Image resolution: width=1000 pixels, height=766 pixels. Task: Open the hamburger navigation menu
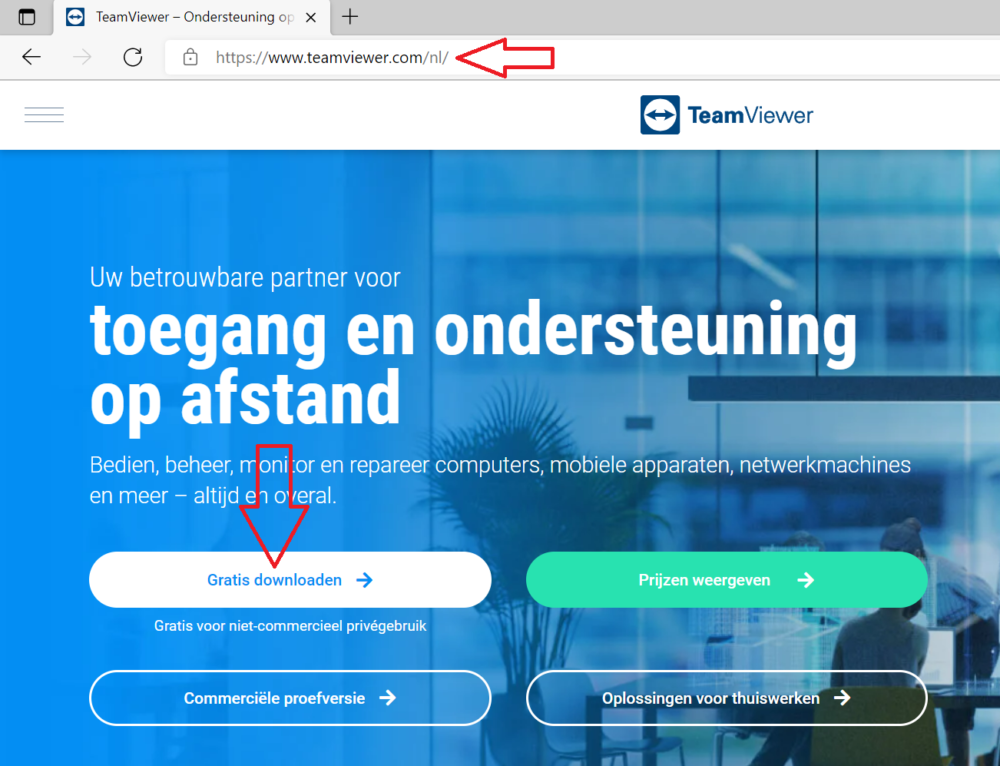pos(44,115)
